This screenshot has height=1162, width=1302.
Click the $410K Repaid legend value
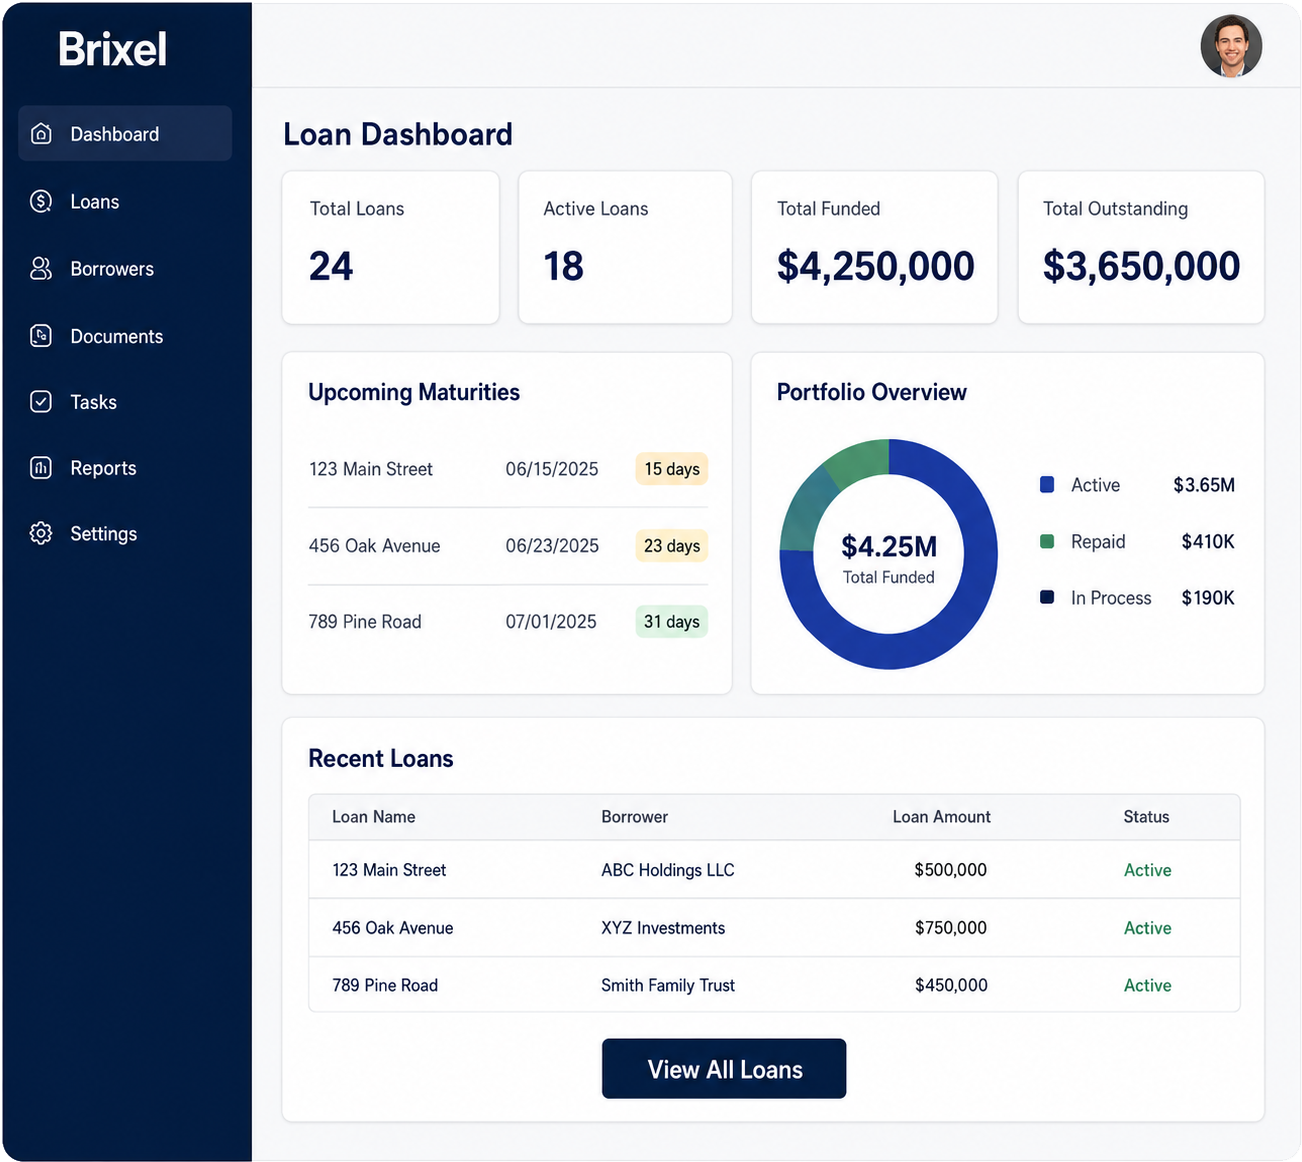click(1208, 541)
